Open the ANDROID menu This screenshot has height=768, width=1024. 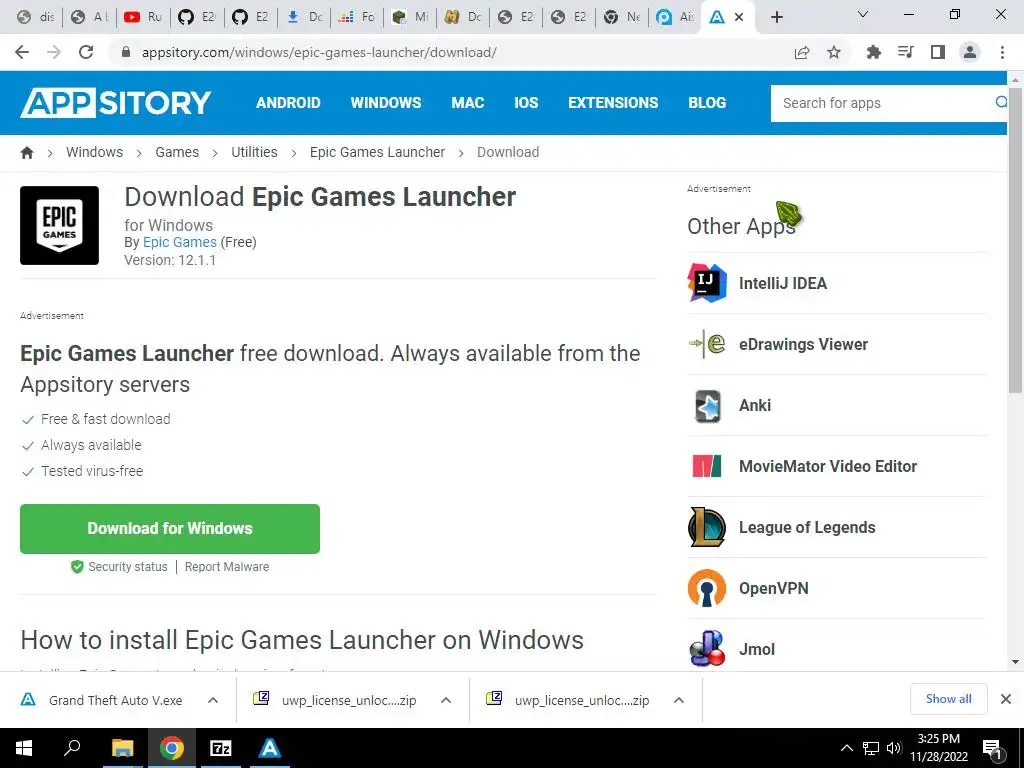coord(288,103)
